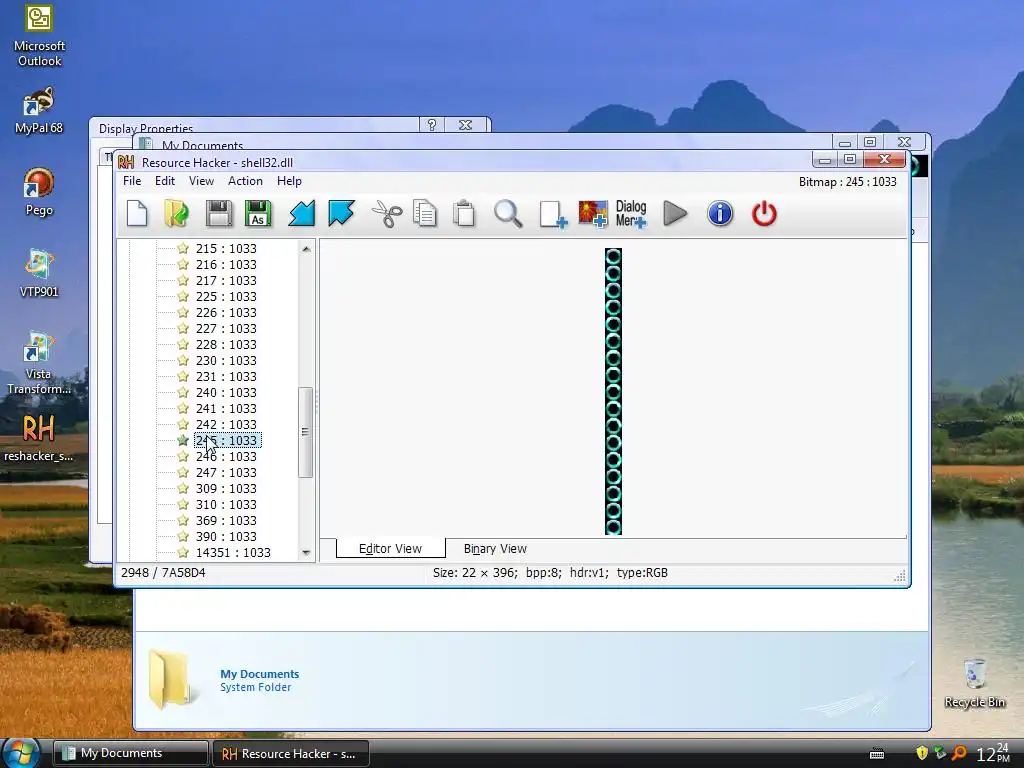Screen dimensions: 1024x768
Task: Click the Pego desktop icon
Action: tap(39, 192)
